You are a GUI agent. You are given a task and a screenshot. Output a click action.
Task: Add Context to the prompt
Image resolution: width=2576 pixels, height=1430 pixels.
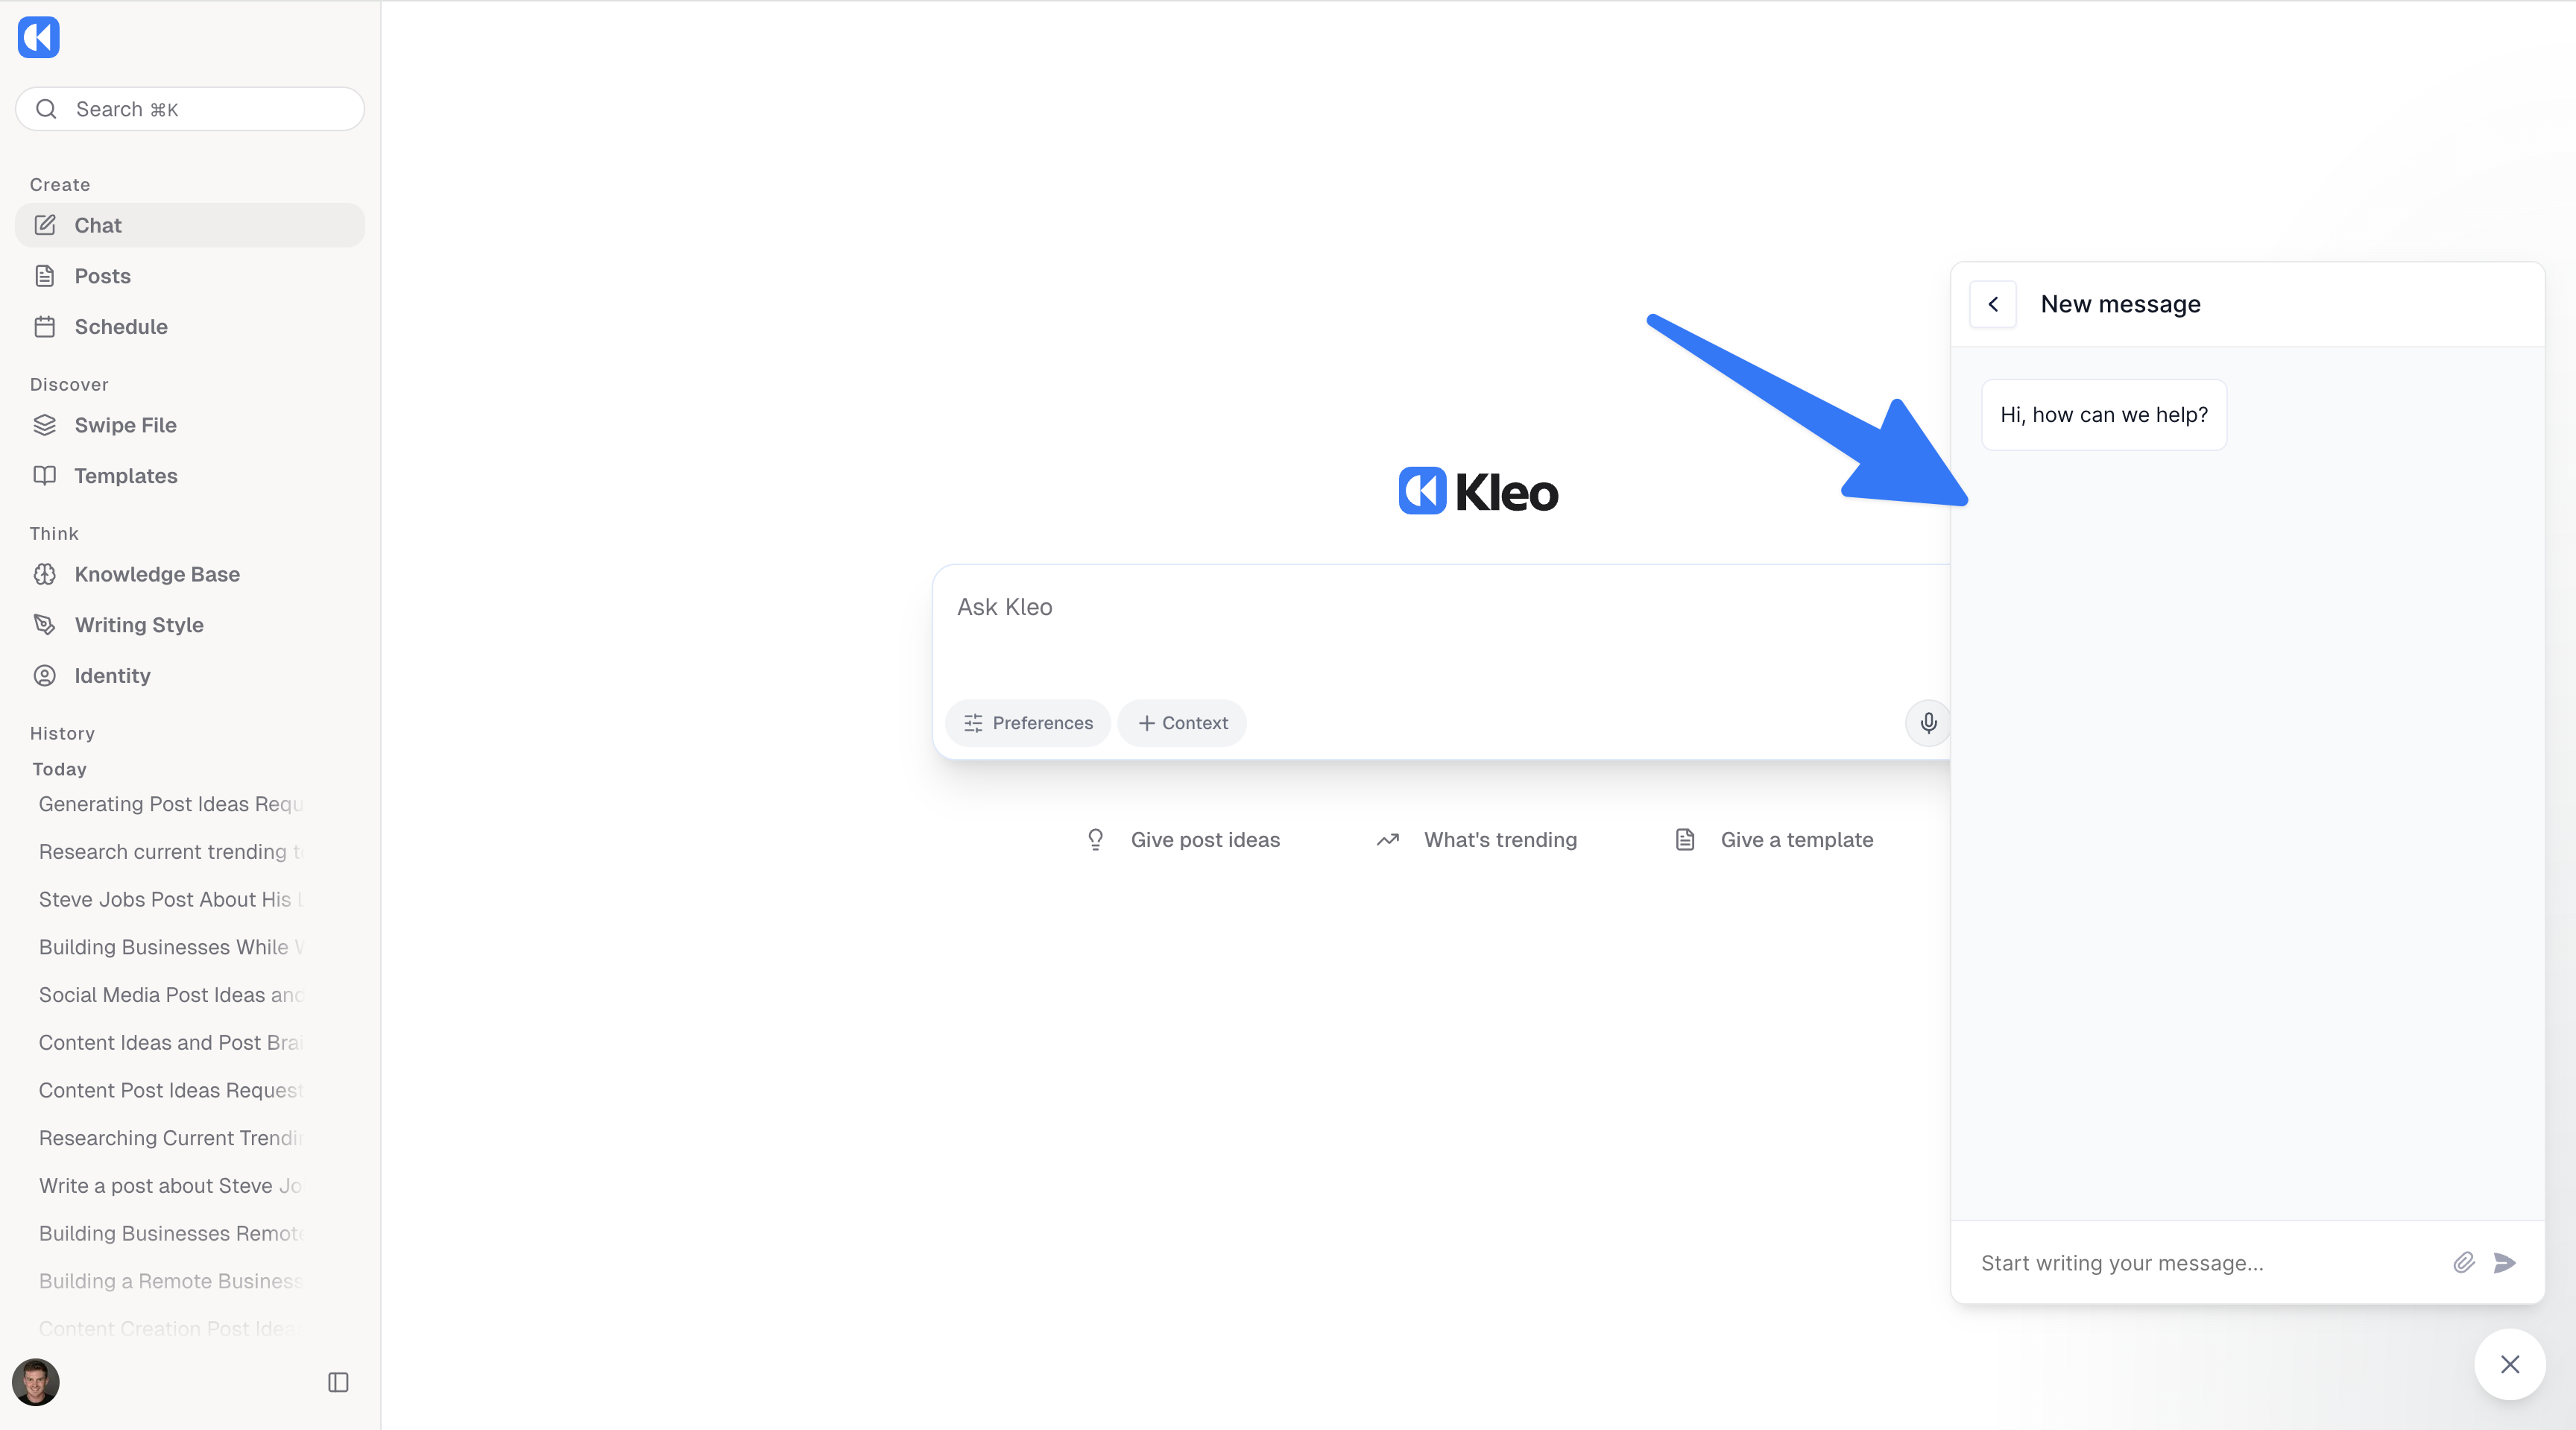click(1182, 723)
